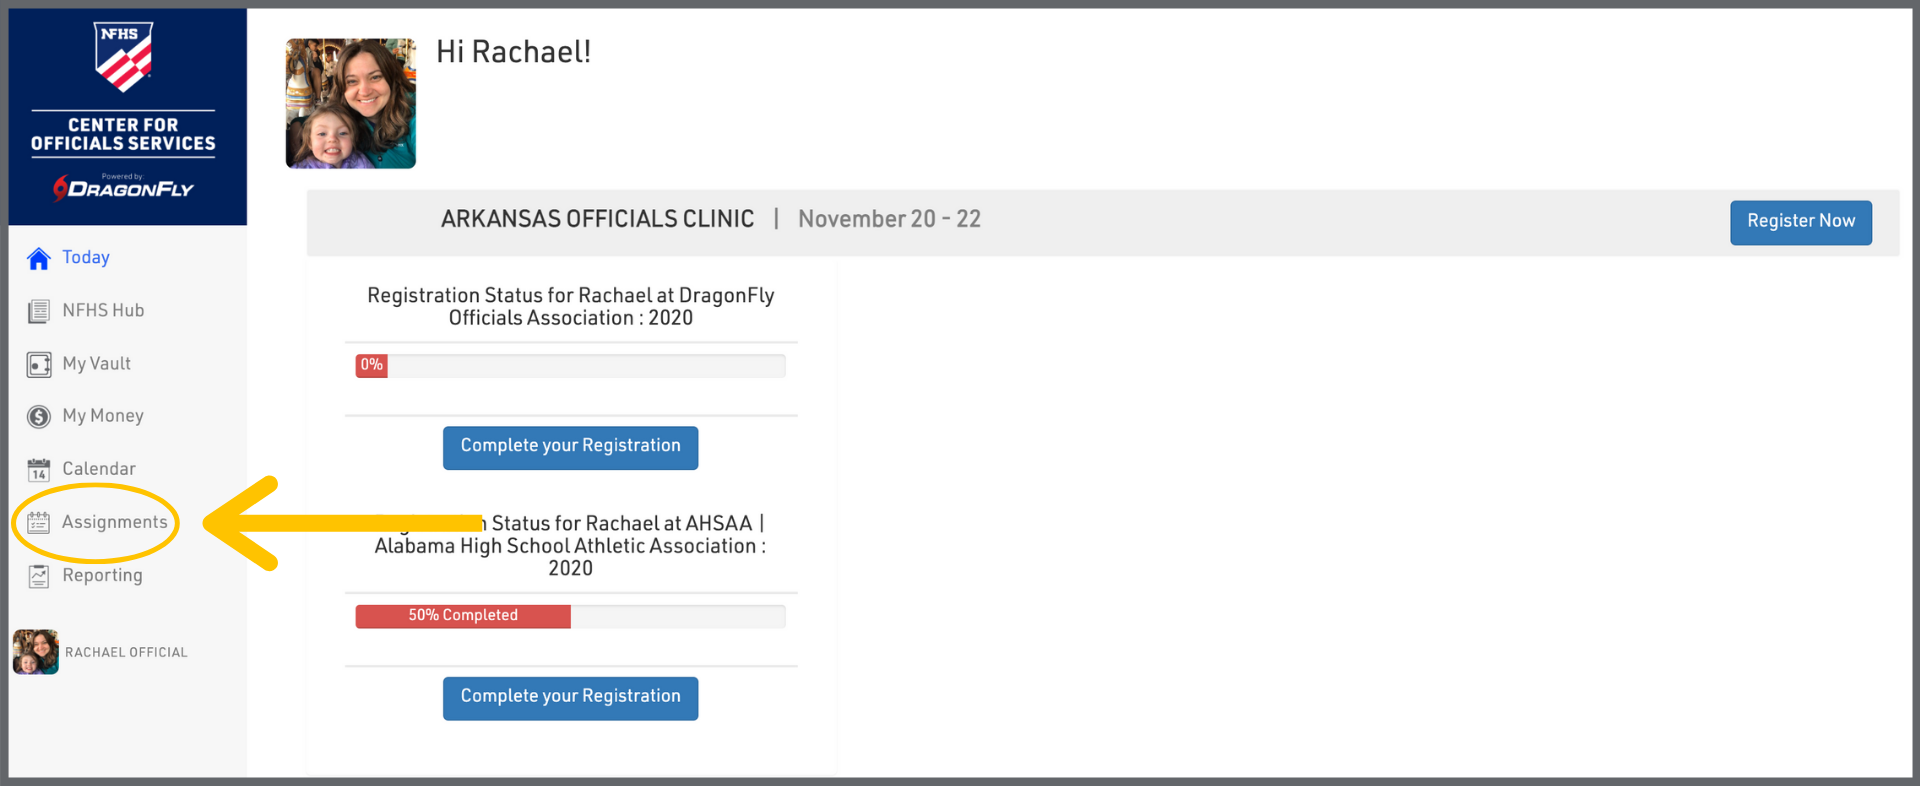Screen dimensions: 1920x786
Task: Click the 0% registration progress bar
Action: pos(570,366)
